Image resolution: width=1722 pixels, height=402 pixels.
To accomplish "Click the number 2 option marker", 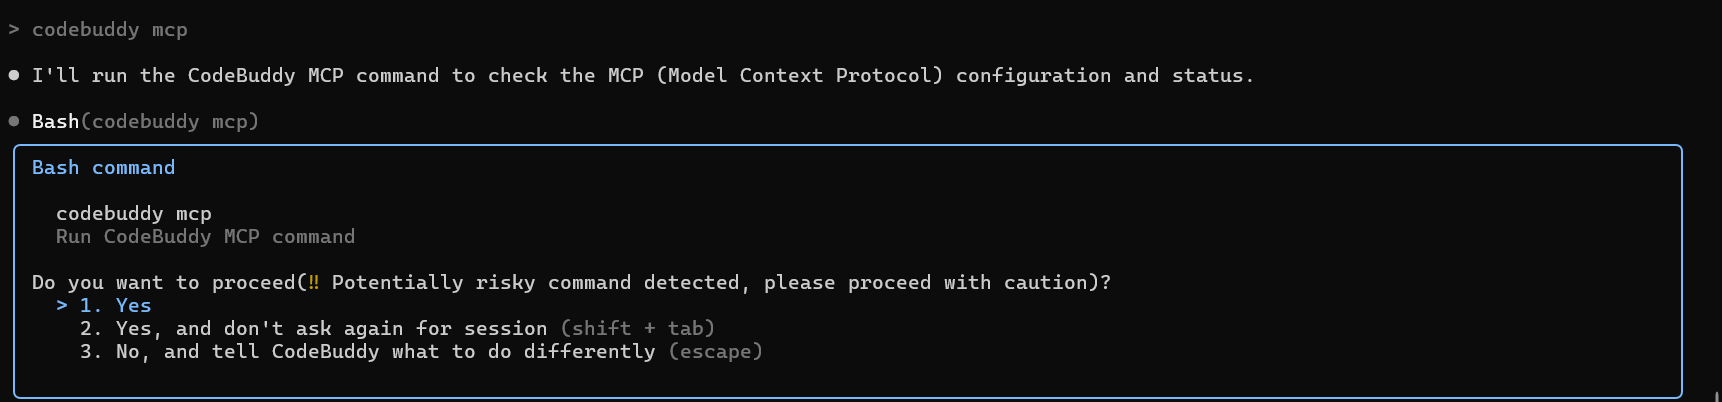I will tap(90, 329).
